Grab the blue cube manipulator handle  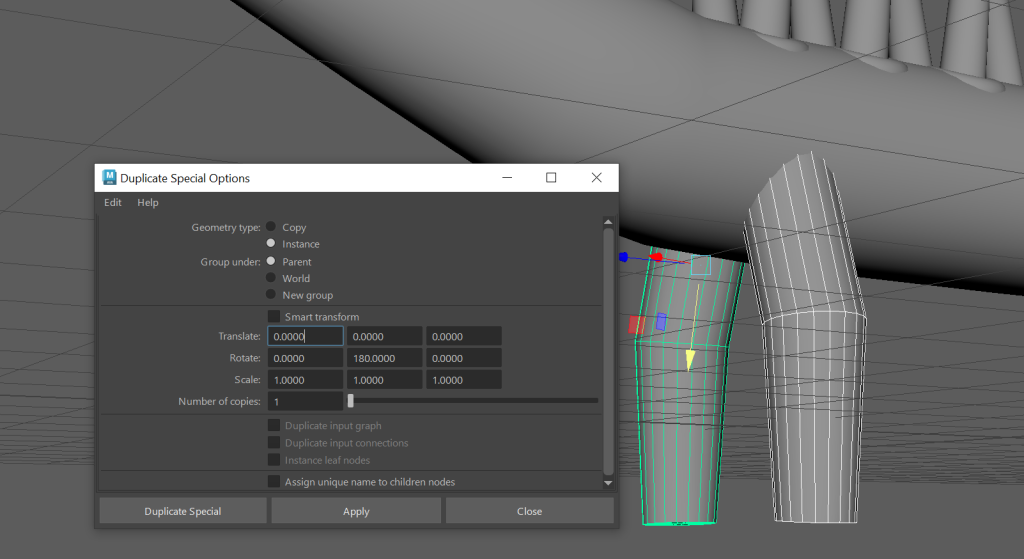click(623, 257)
